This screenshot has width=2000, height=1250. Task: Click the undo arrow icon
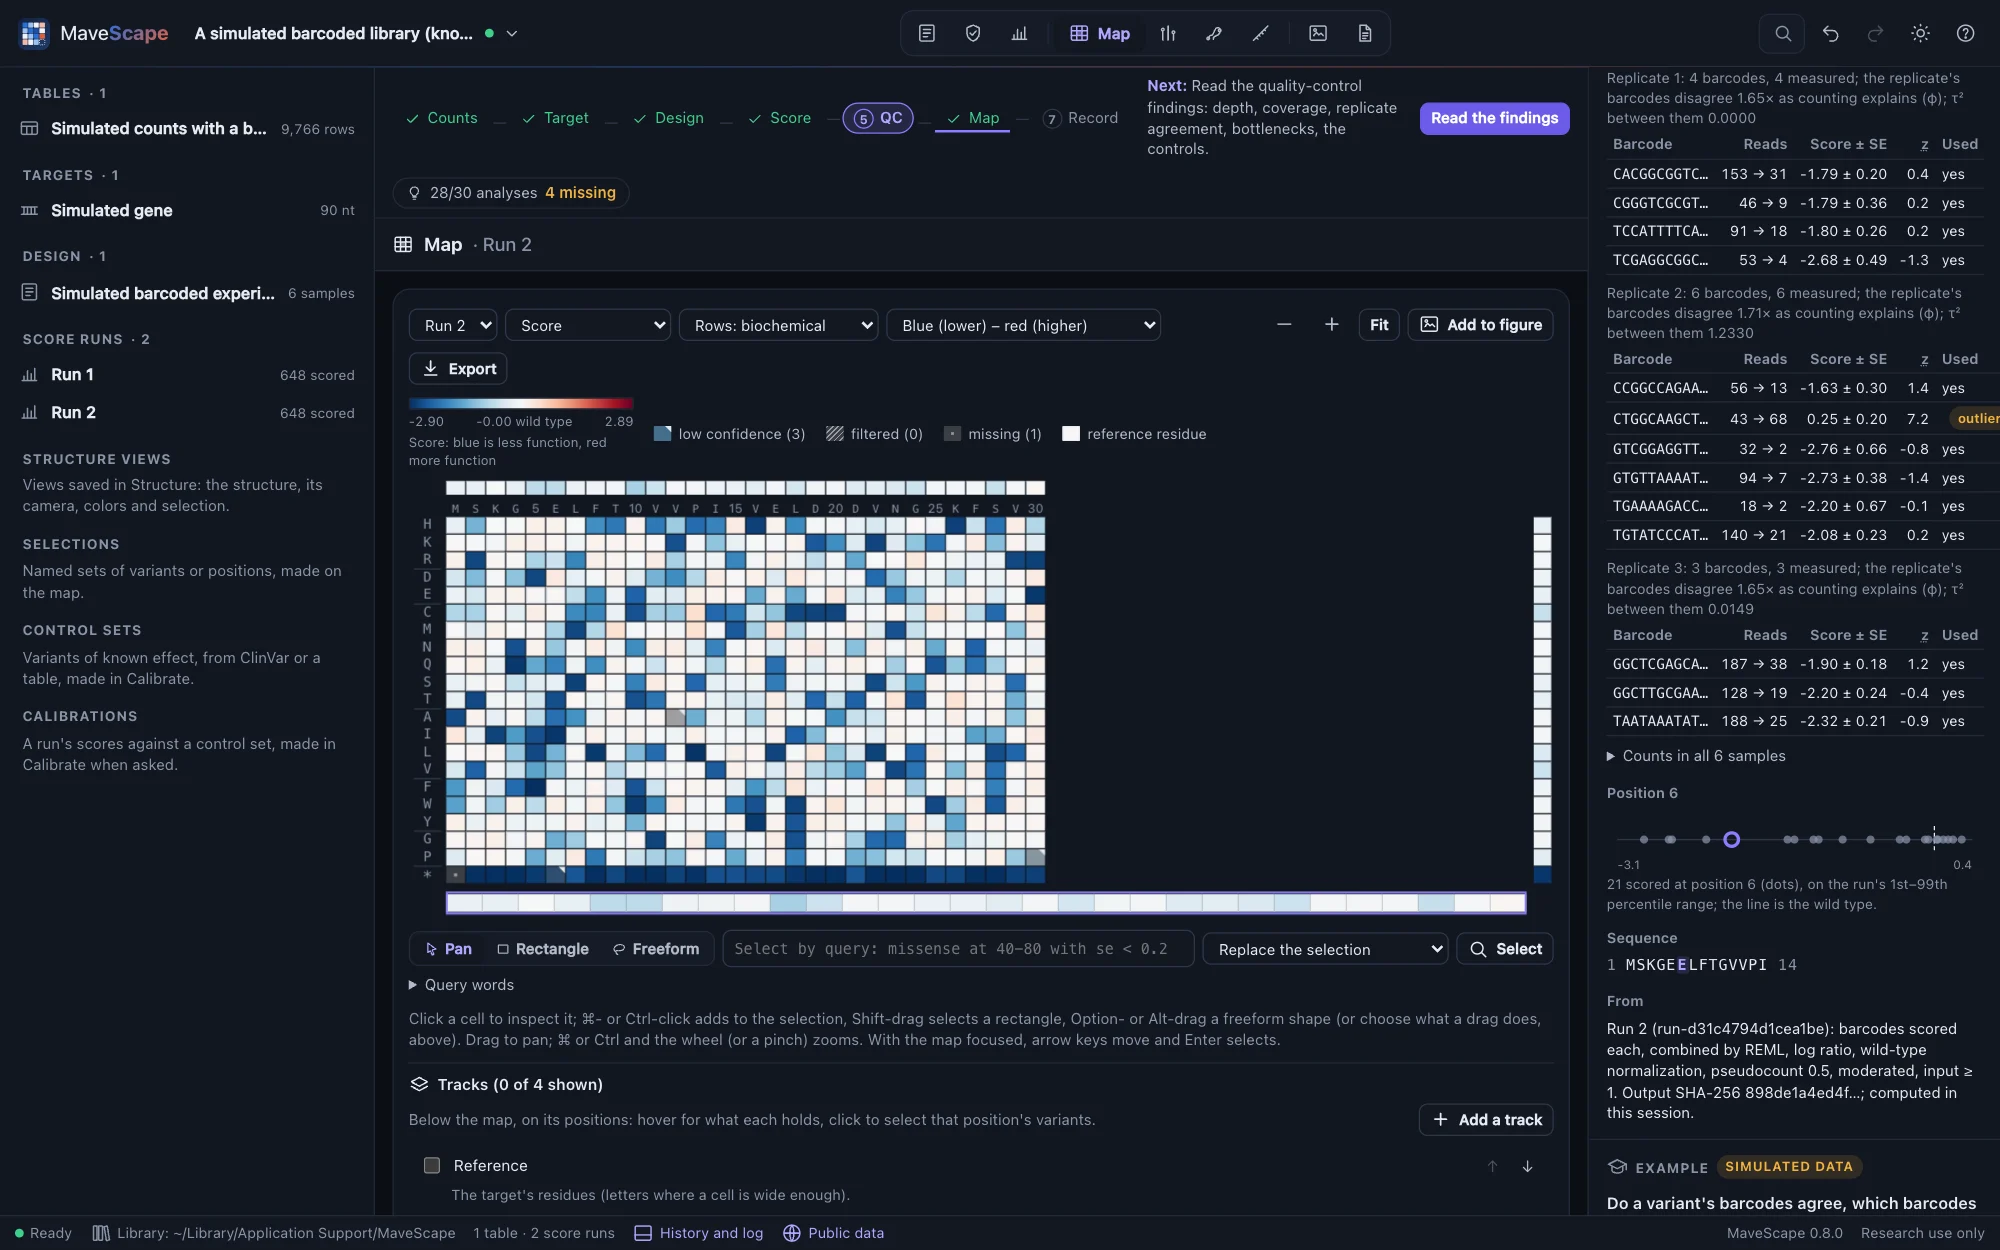1830,34
